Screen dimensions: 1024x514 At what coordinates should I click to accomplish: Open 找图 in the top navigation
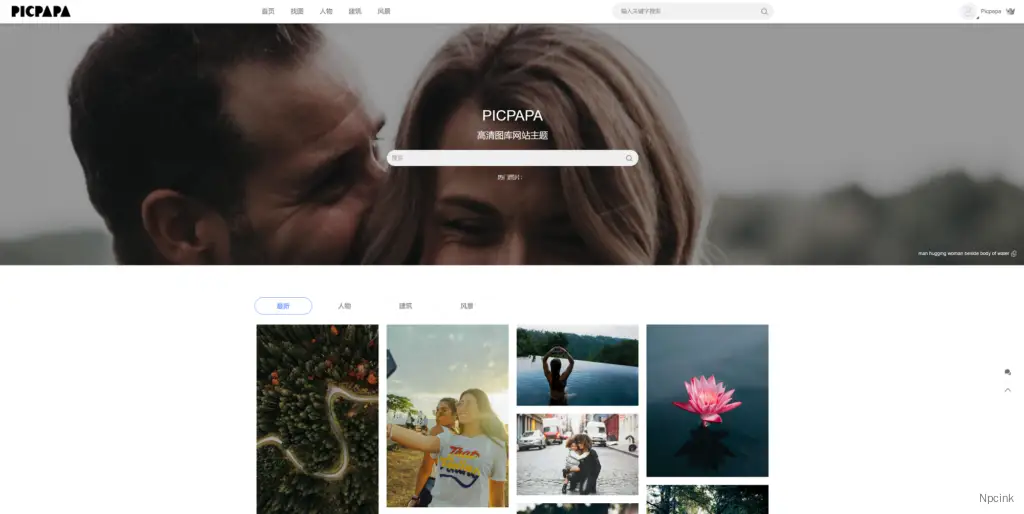point(297,11)
